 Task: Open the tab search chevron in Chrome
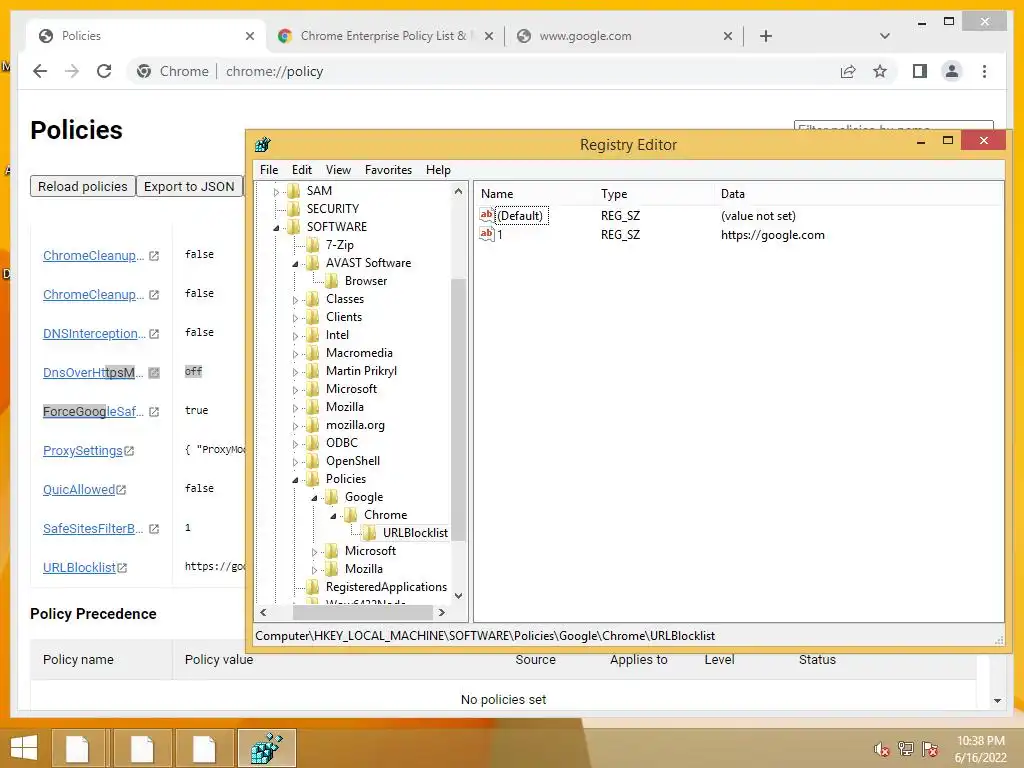point(885,36)
